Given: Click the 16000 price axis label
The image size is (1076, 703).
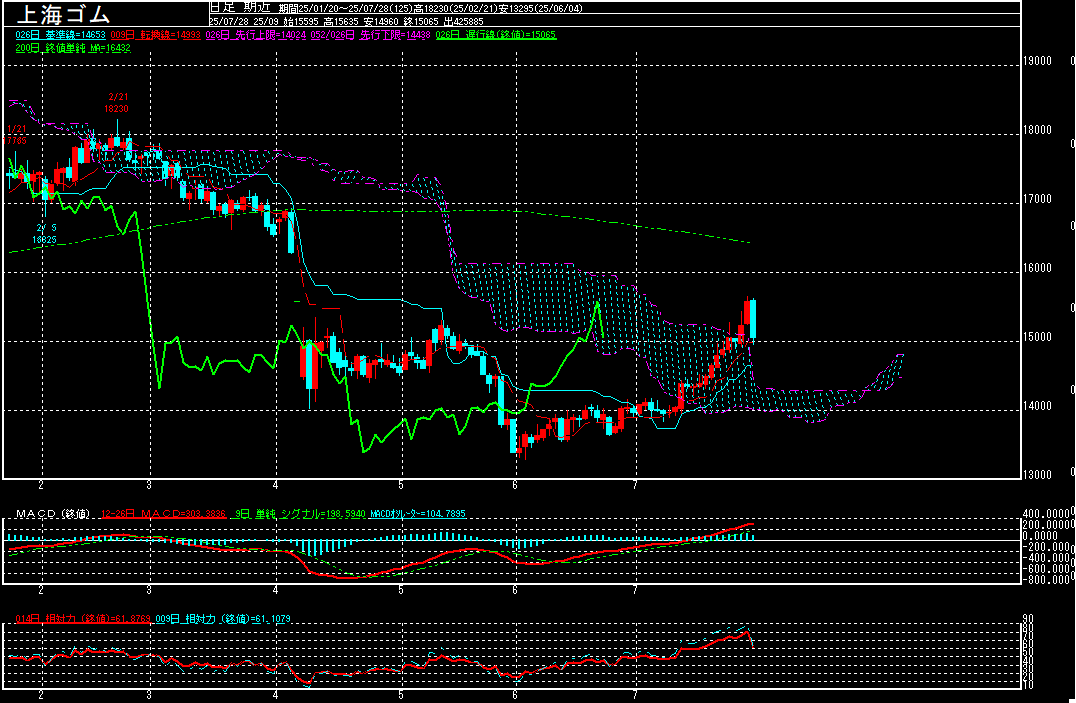Looking at the screenshot, I should [x=1037, y=268].
